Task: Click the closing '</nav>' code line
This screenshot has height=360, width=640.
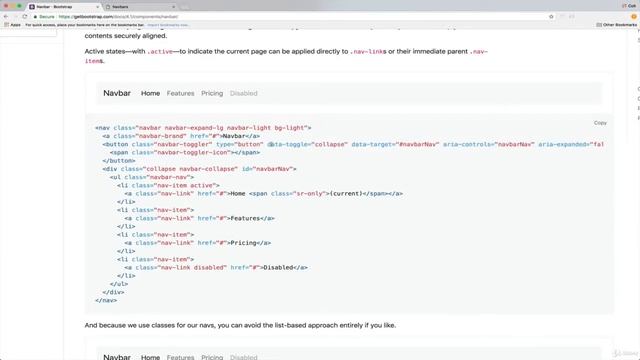Action: tap(106, 300)
